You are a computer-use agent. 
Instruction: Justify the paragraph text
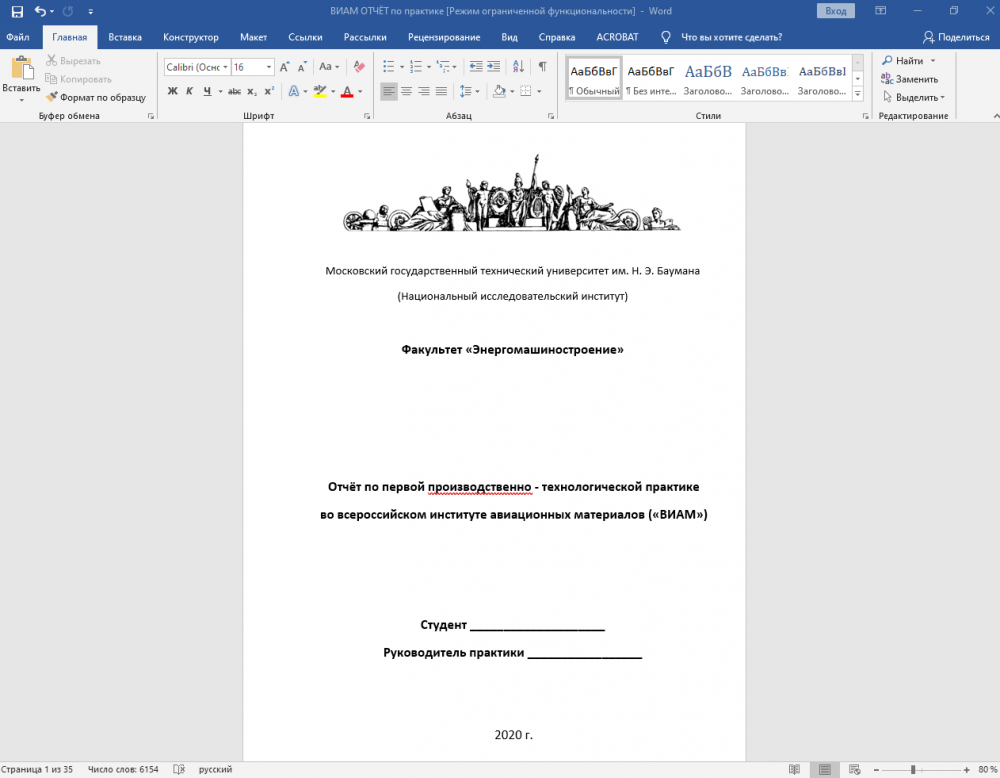pyautogui.click(x=441, y=92)
